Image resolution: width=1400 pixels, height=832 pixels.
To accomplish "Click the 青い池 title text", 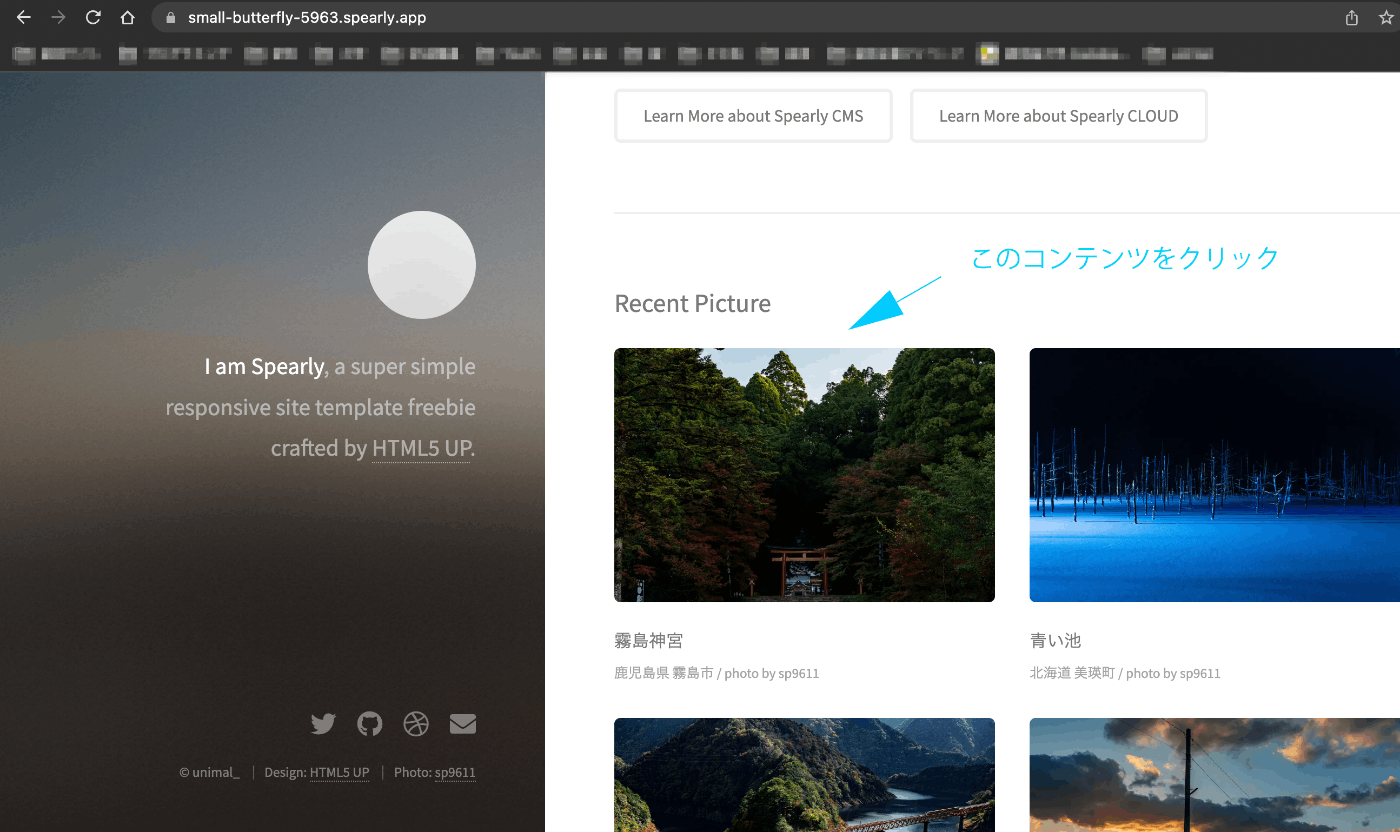I will pos(1056,641).
